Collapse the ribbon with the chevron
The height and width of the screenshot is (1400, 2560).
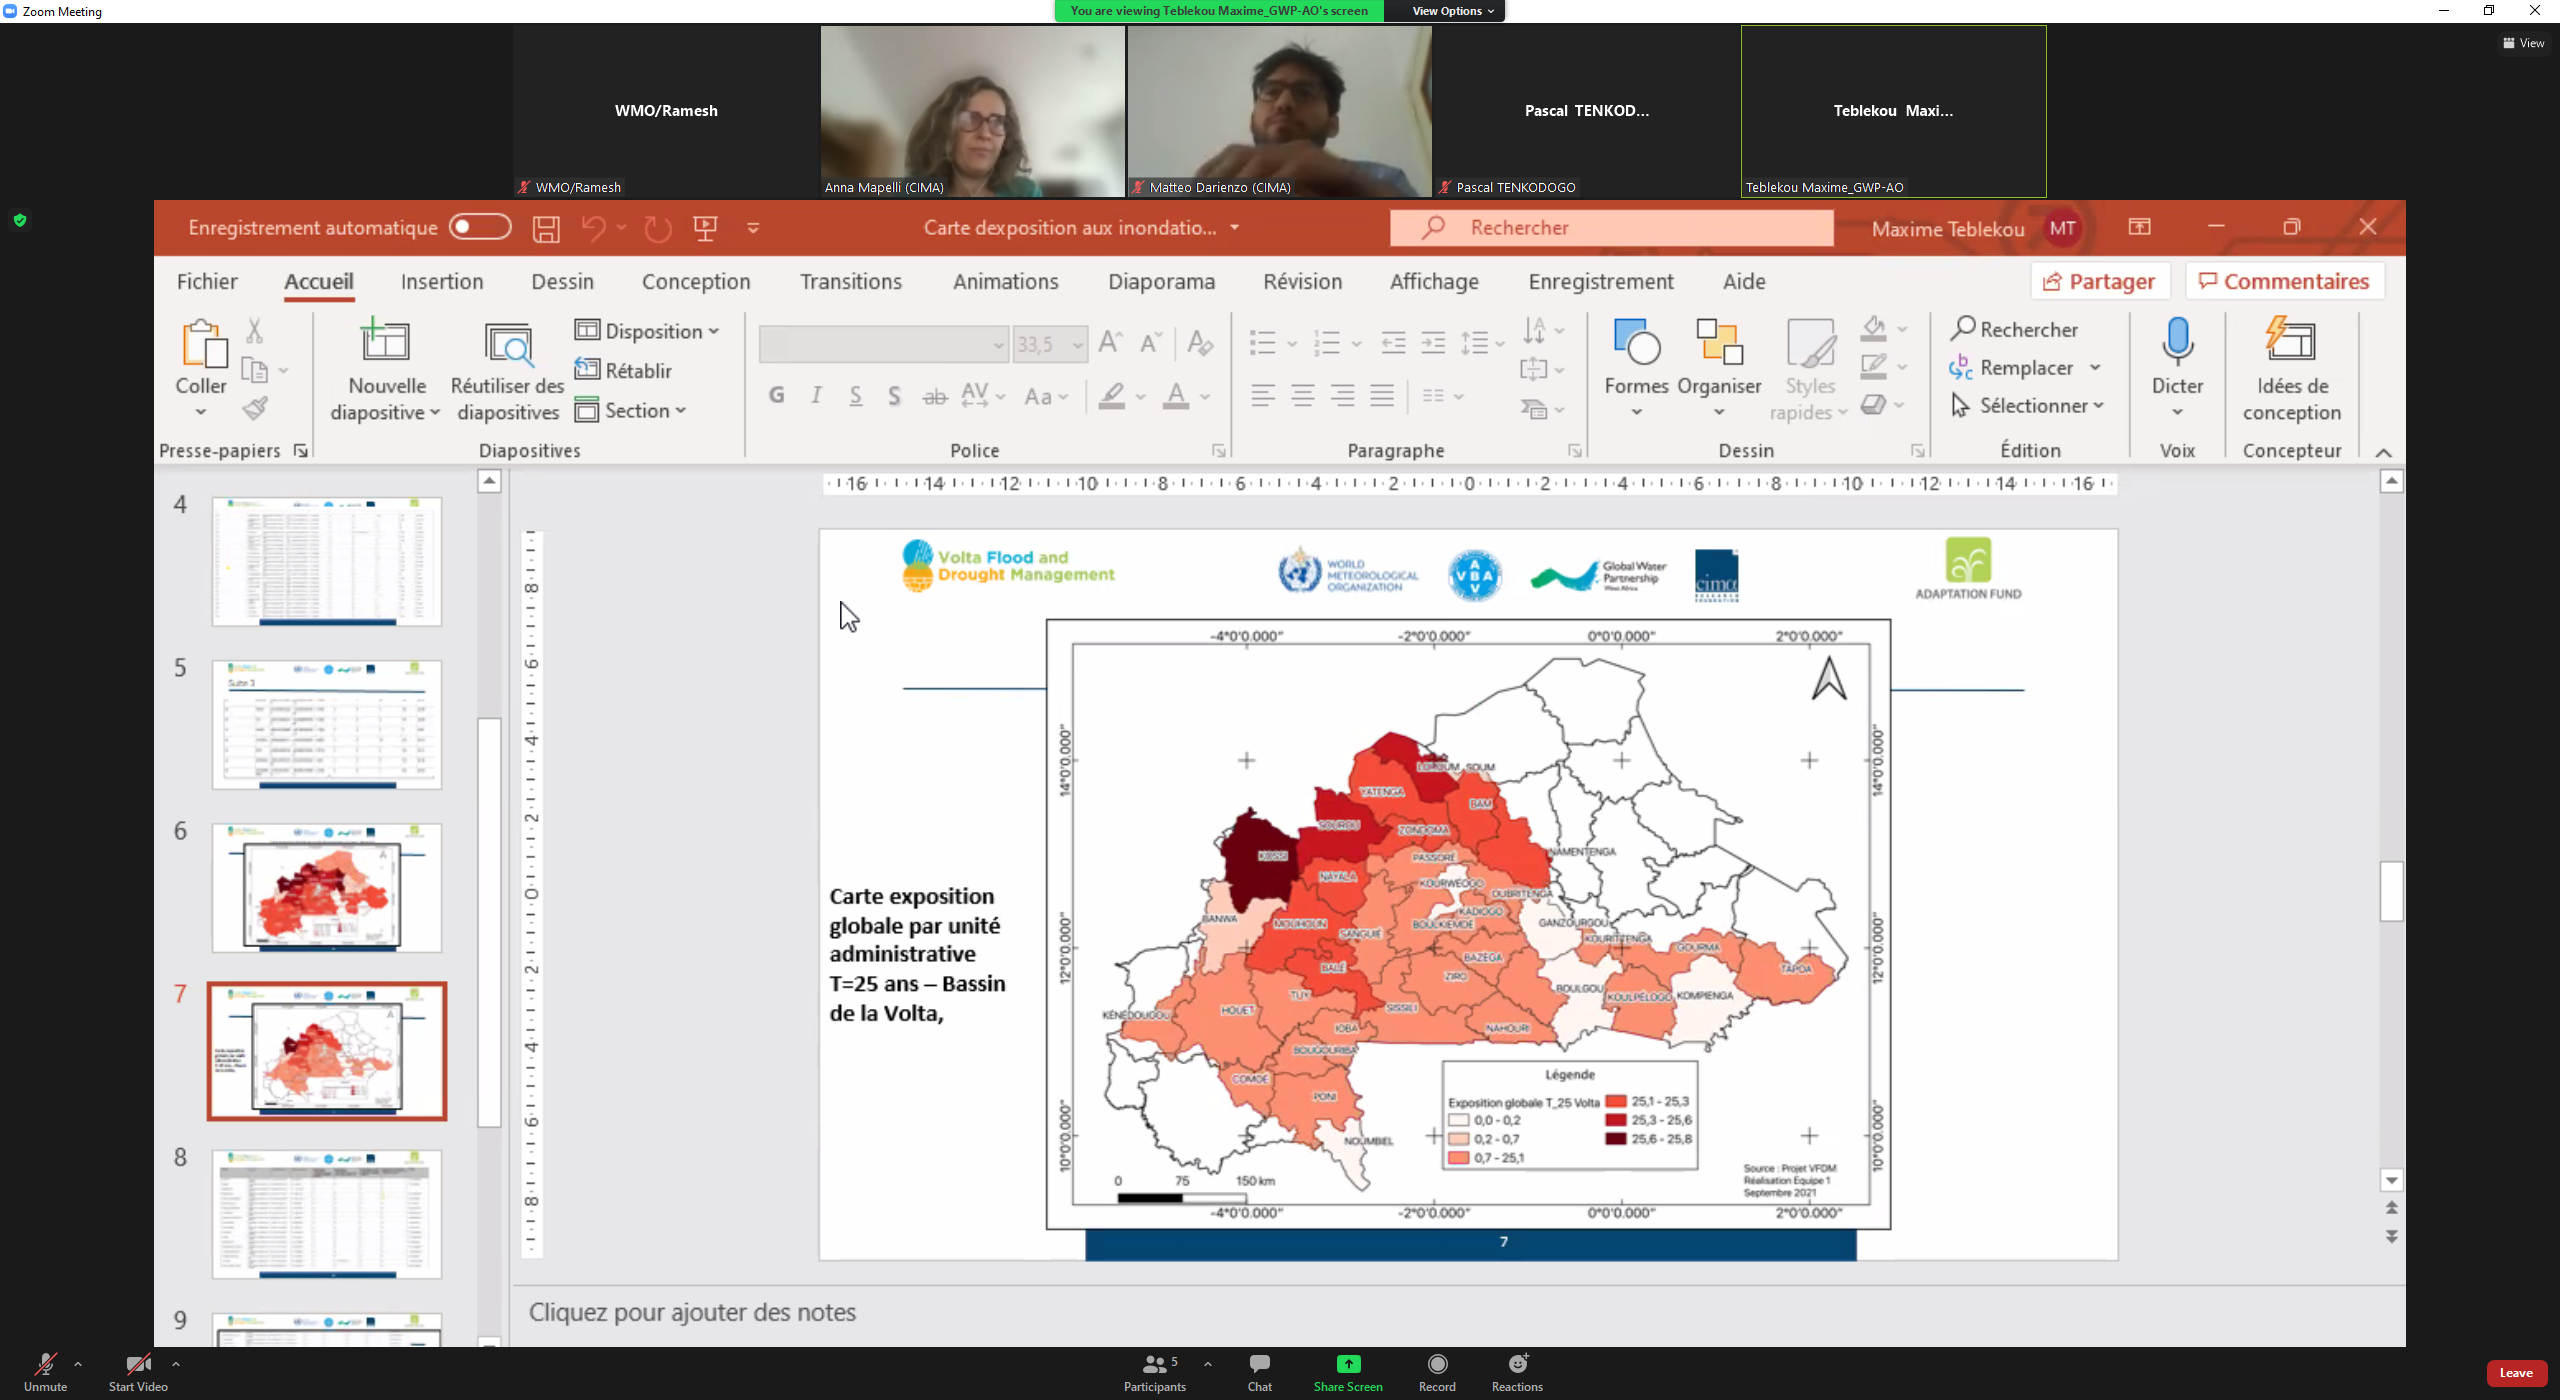click(x=2384, y=453)
